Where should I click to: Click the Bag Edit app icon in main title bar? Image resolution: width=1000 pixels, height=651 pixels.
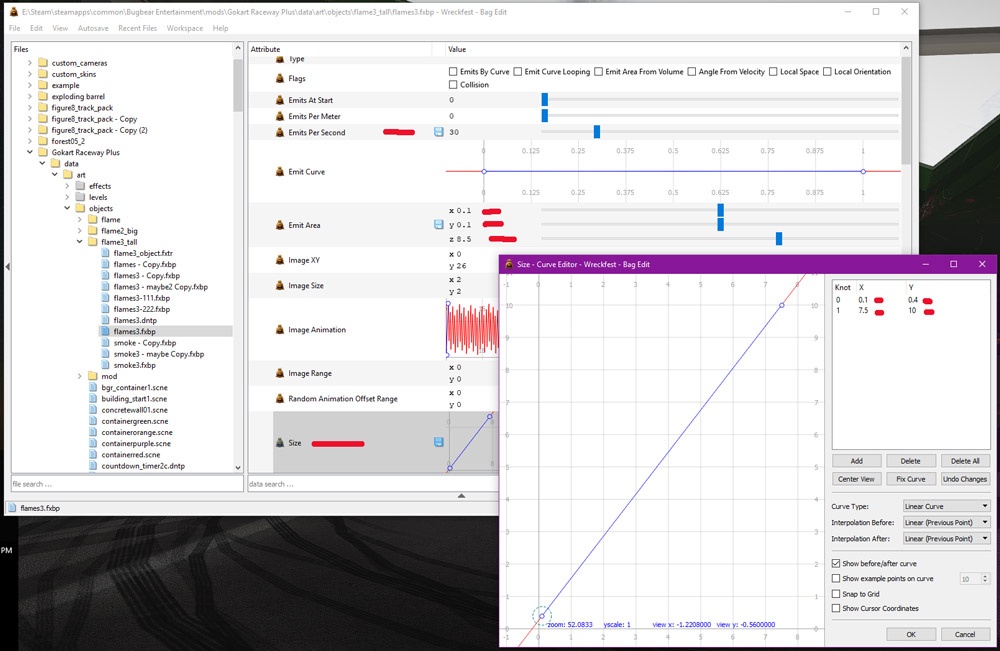[13, 12]
